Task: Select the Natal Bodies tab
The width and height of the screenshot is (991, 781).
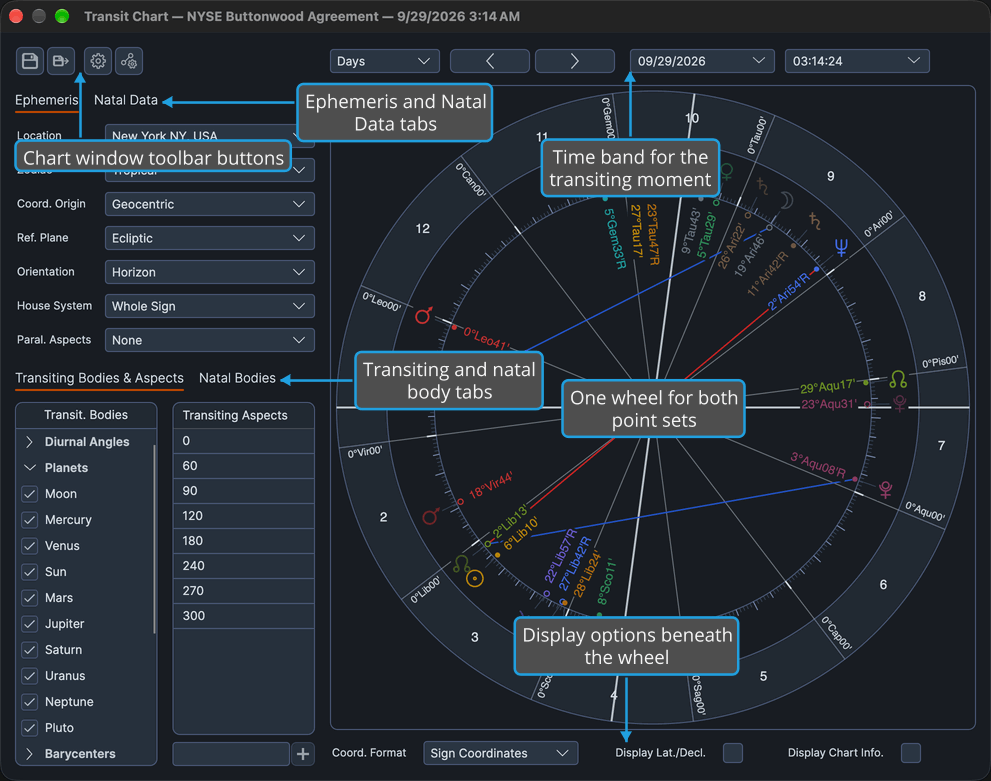Action: (x=237, y=378)
